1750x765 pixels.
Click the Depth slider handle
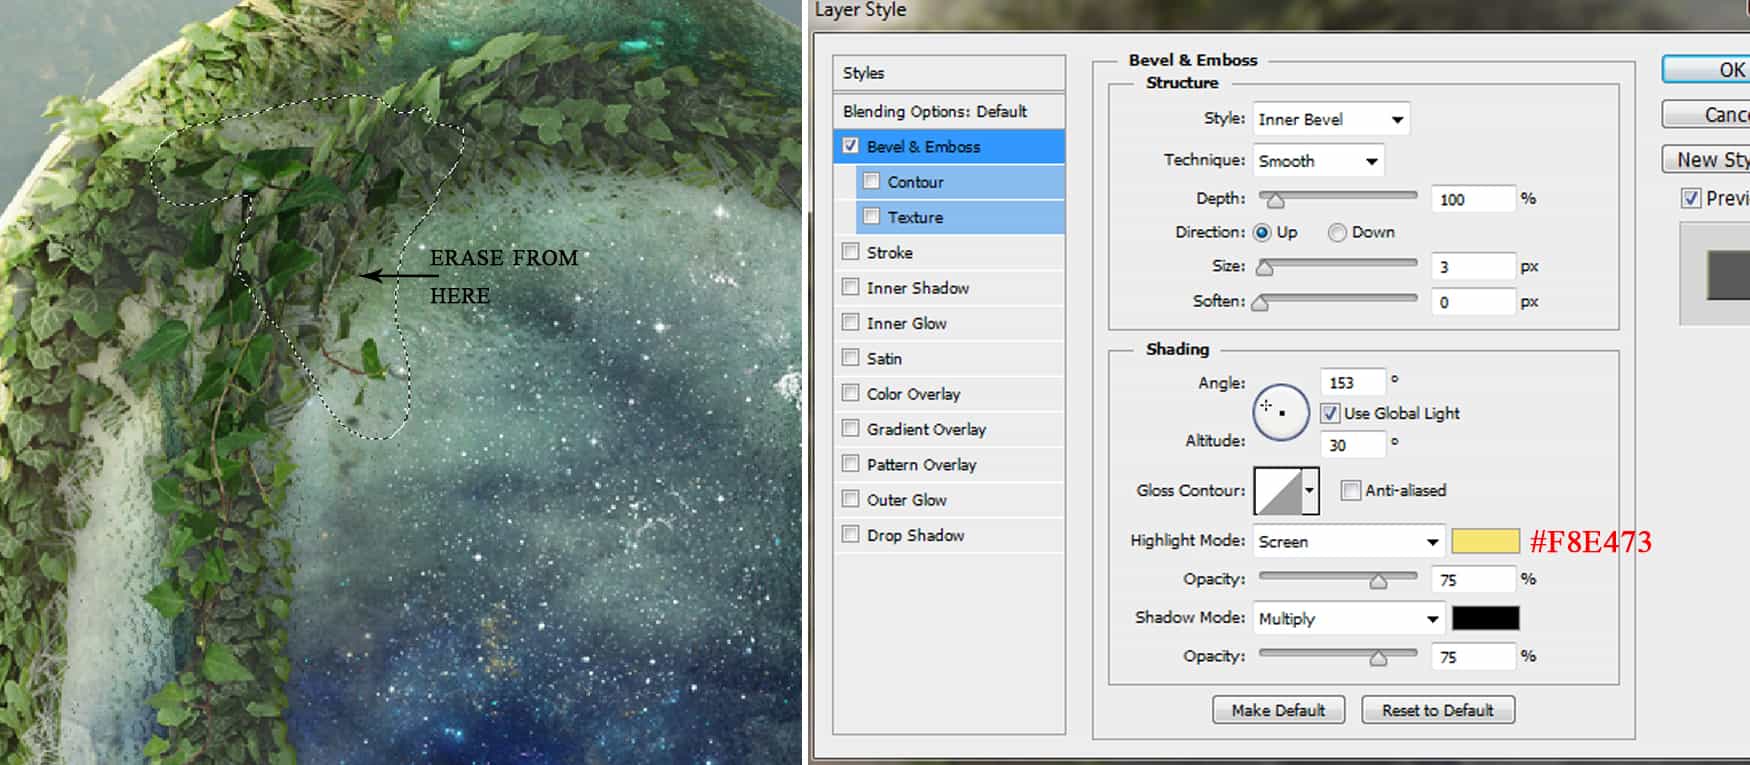(x=1275, y=200)
